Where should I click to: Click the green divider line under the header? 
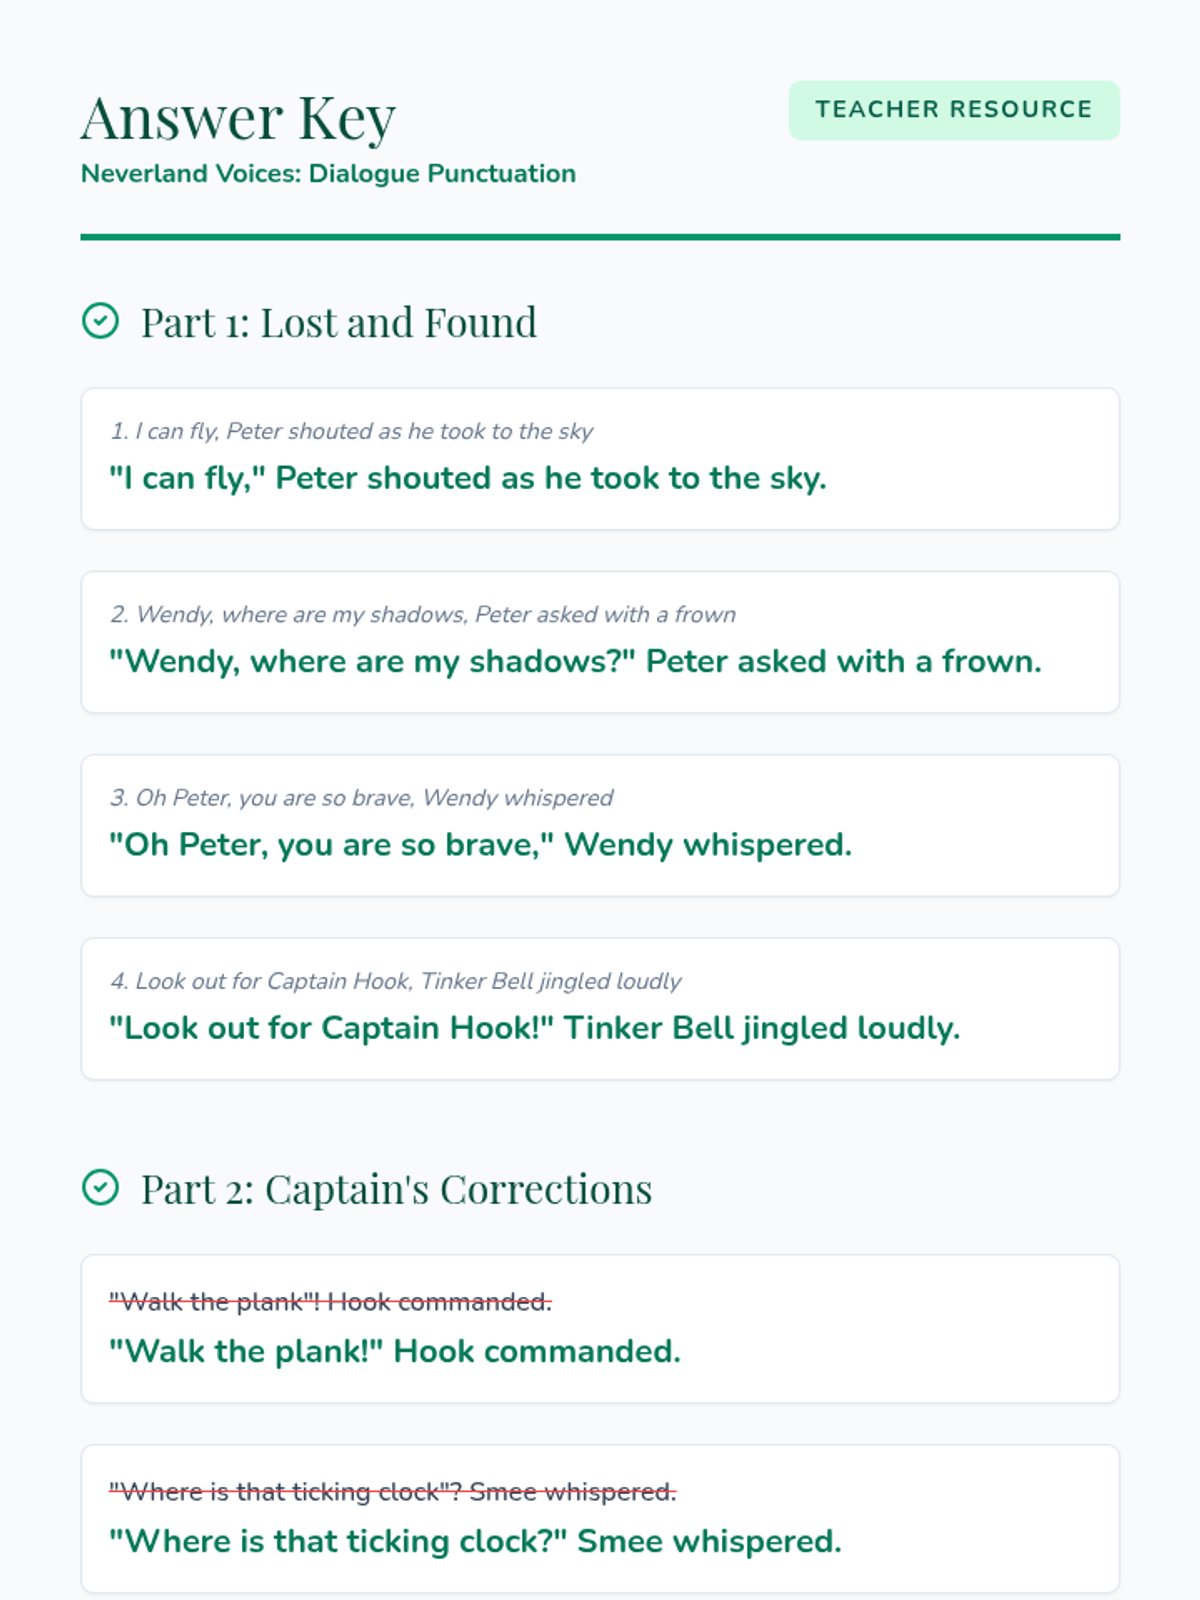600,237
